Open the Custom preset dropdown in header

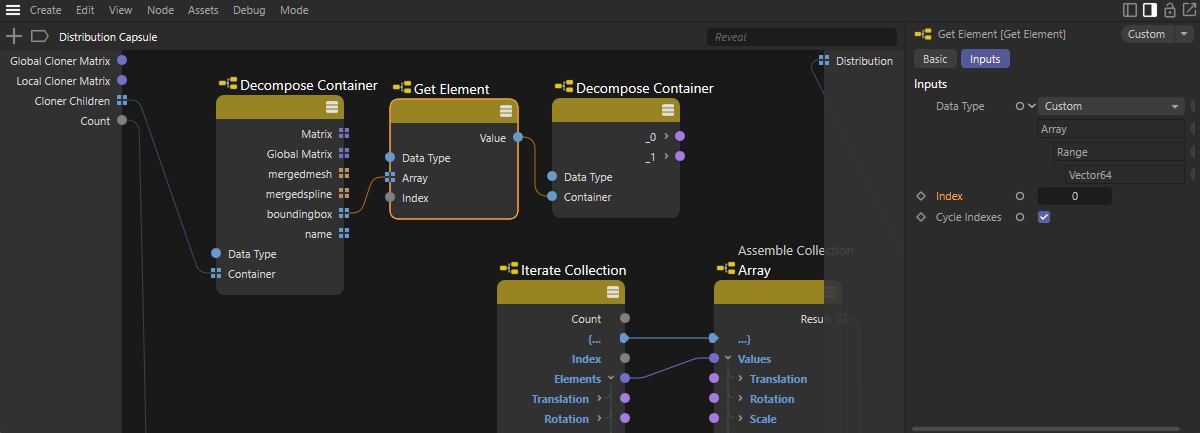tap(1156, 34)
